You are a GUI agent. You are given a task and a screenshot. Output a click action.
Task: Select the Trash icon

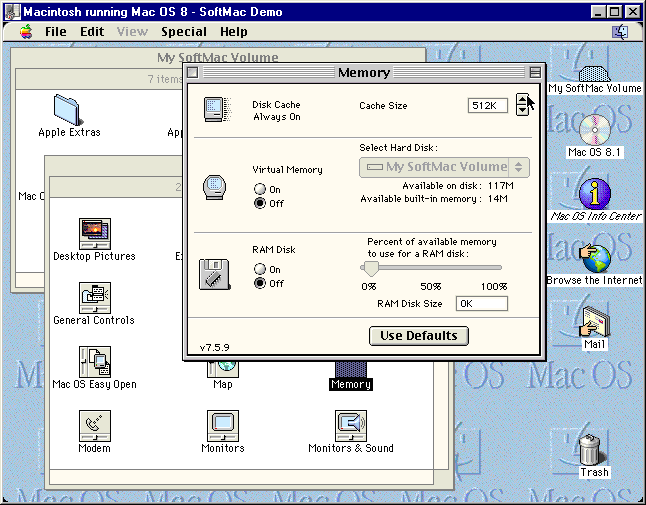click(x=592, y=449)
